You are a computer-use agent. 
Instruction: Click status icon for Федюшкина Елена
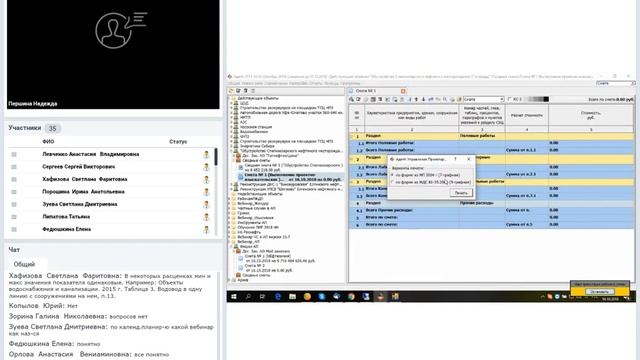(207, 229)
